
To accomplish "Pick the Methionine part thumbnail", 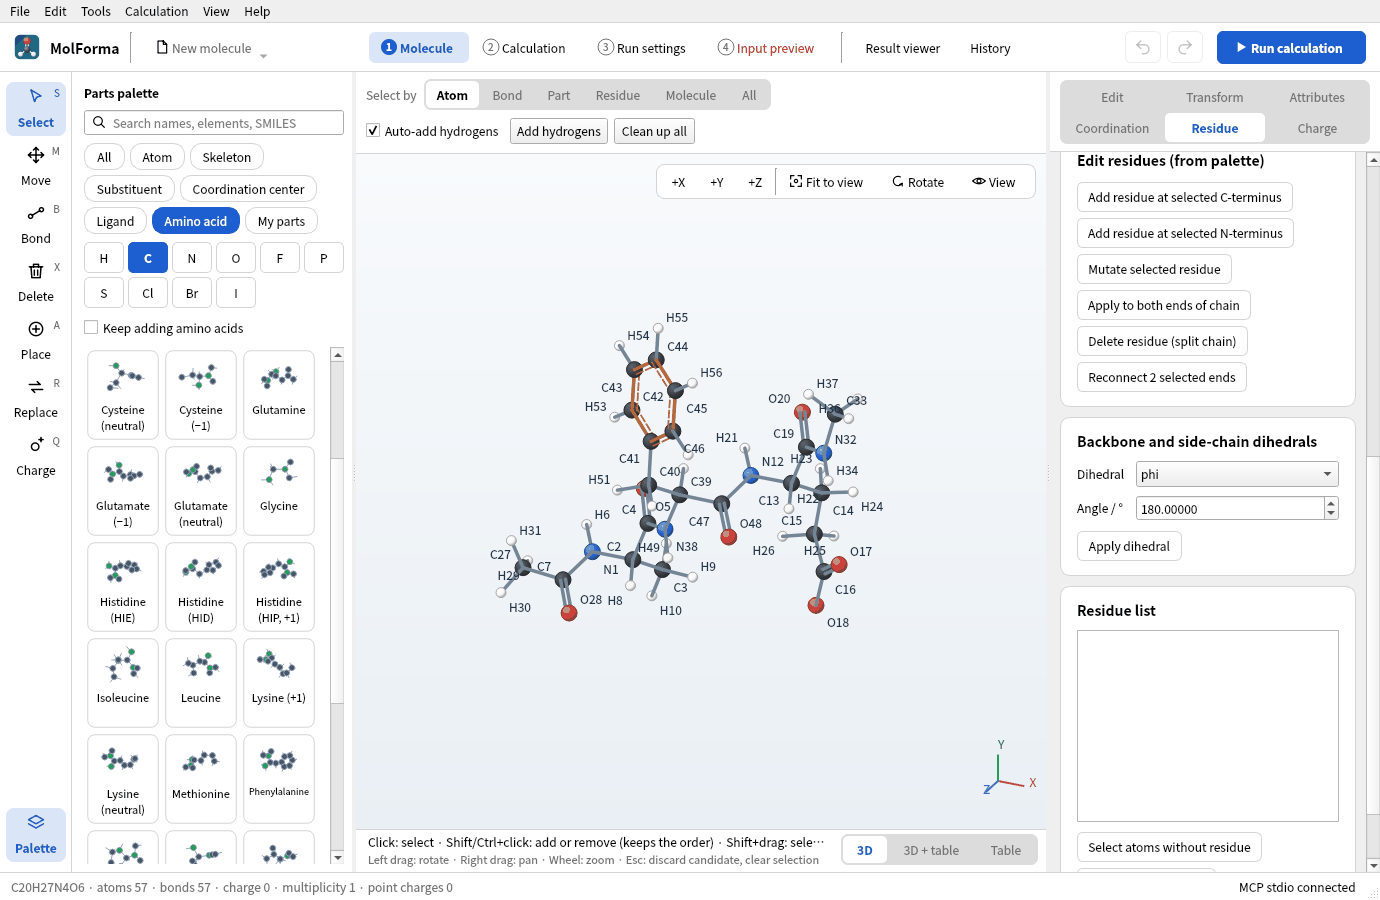I will (x=201, y=779).
